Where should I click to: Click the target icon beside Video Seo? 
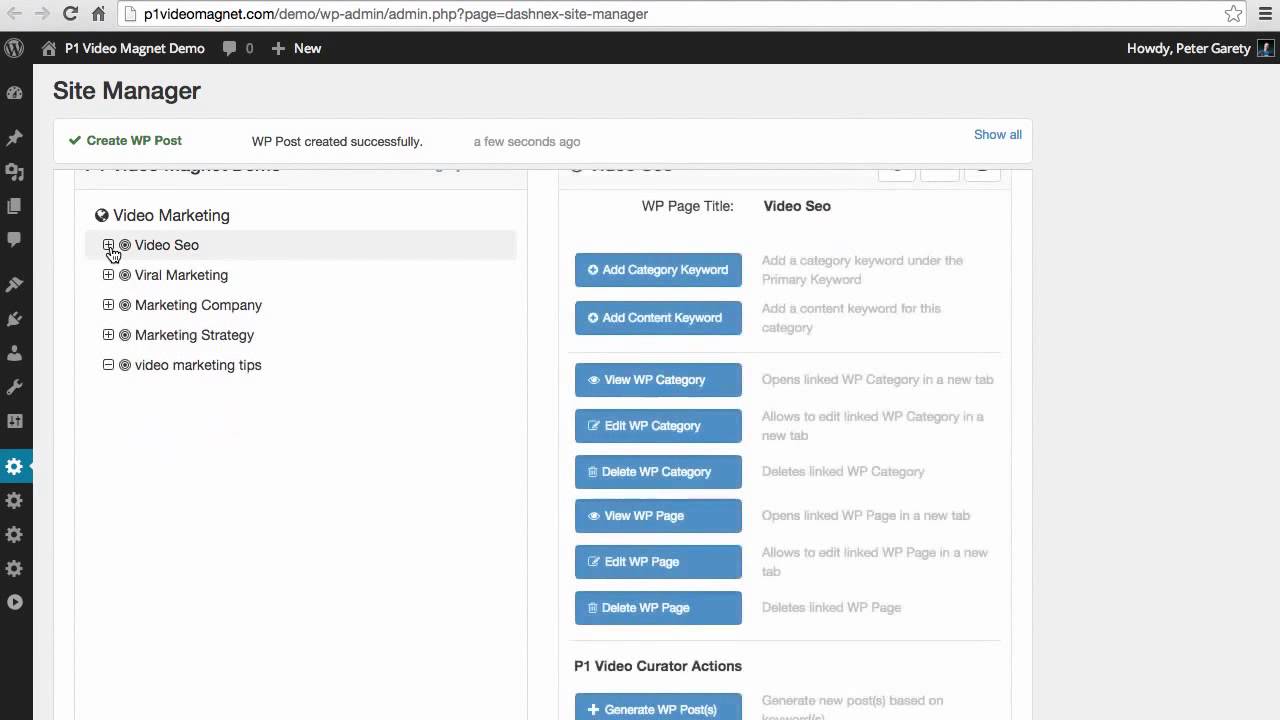point(125,245)
